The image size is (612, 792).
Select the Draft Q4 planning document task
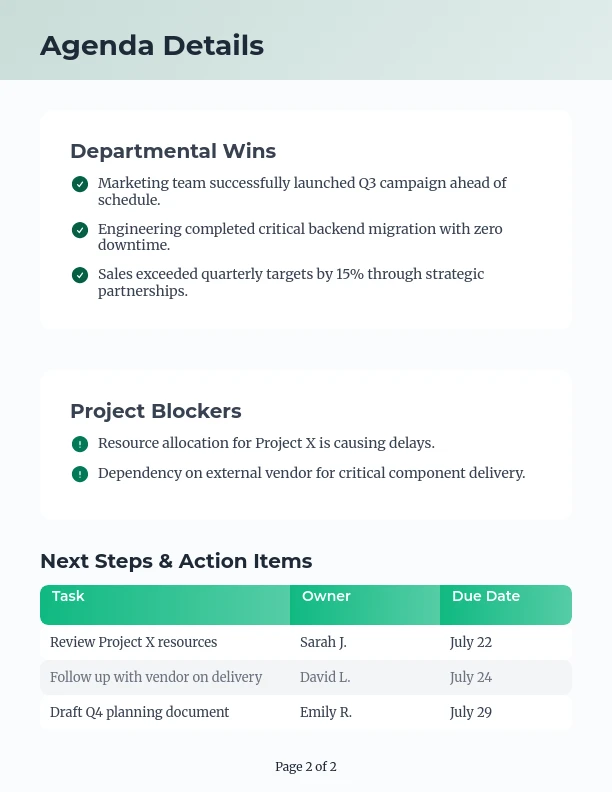(139, 712)
